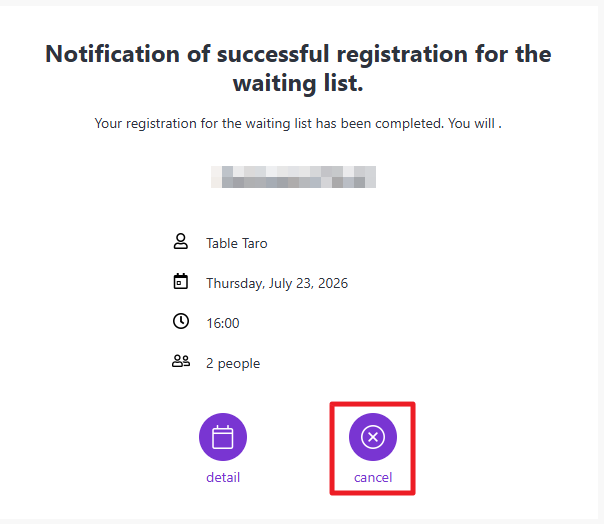The width and height of the screenshot is (604, 524).
Task: Click the purple cancel X icon
Action: coord(372,437)
